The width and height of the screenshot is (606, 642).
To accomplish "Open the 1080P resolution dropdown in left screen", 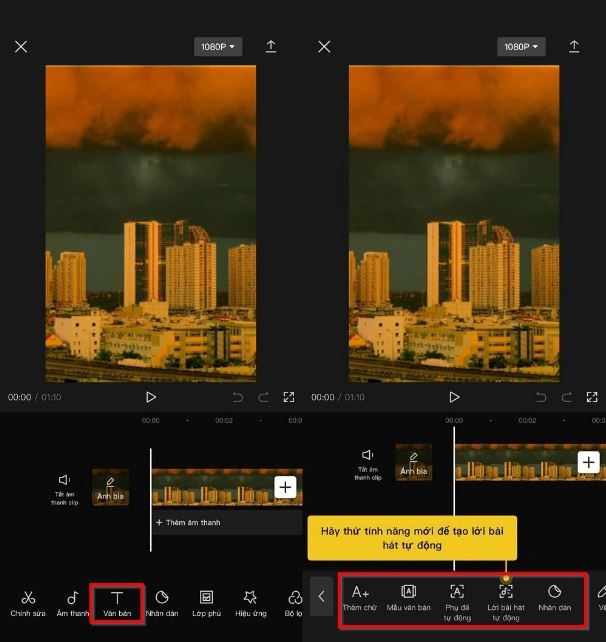I will coord(218,47).
